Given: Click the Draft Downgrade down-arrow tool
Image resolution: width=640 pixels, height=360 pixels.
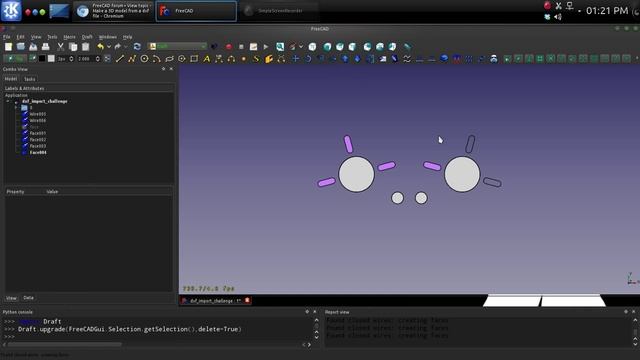Looking at the screenshot, I should [x=358, y=59].
